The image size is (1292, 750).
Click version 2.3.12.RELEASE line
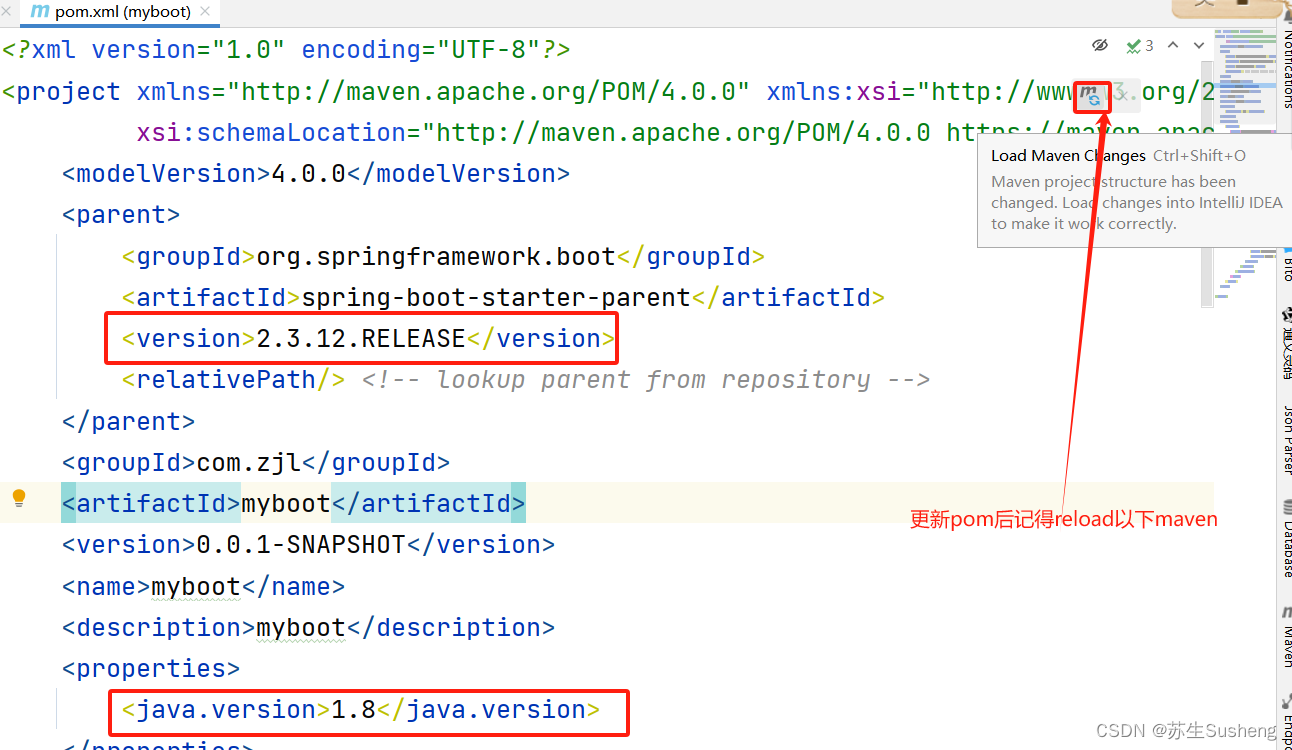pyautogui.click(x=368, y=339)
